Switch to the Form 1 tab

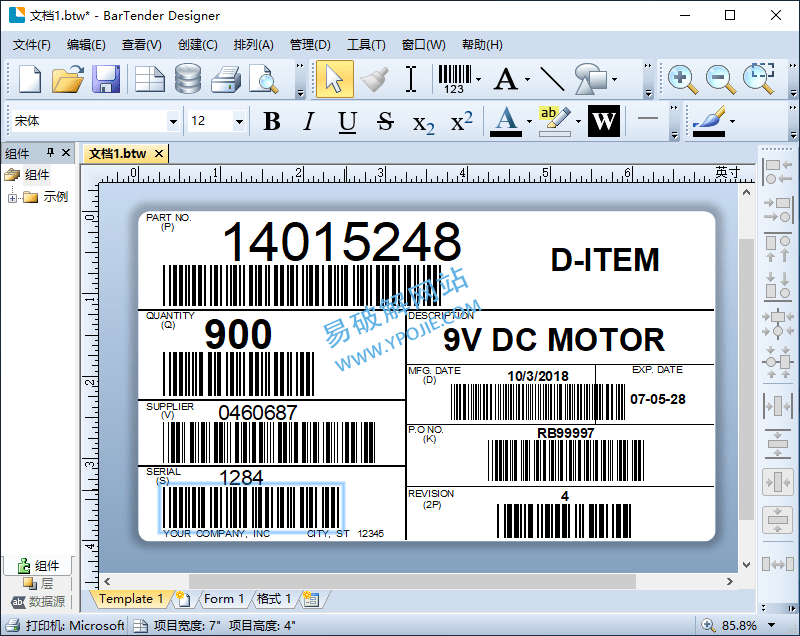click(x=223, y=599)
